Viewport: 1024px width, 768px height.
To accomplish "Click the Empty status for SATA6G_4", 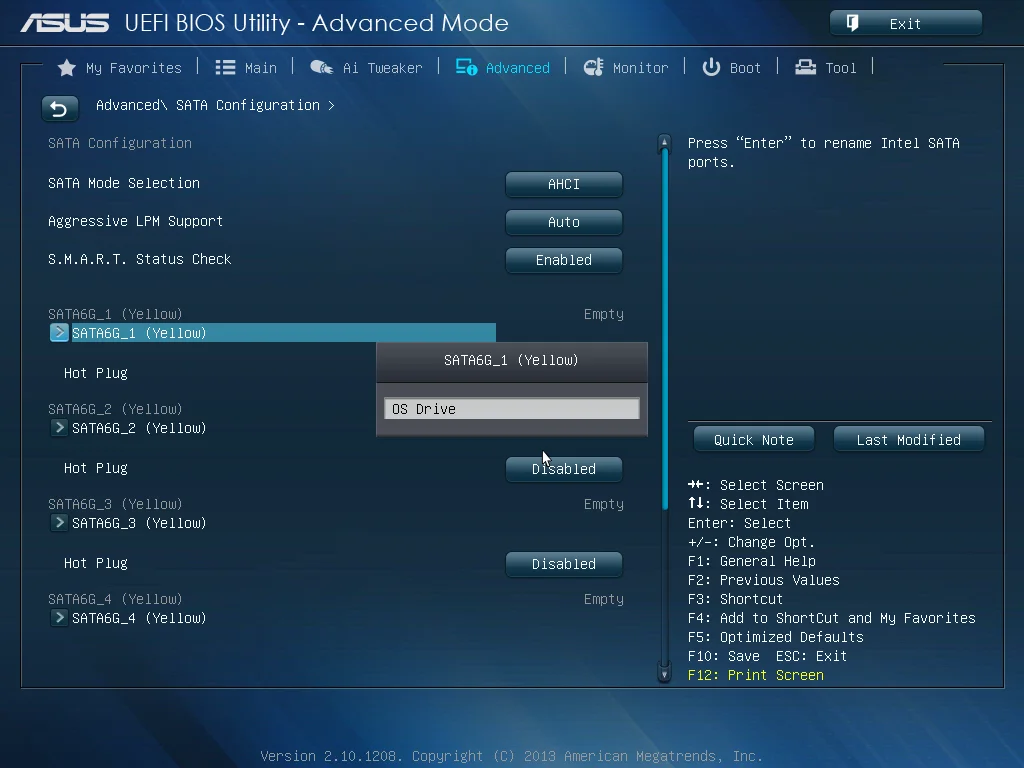I will click(x=603, y=599).
